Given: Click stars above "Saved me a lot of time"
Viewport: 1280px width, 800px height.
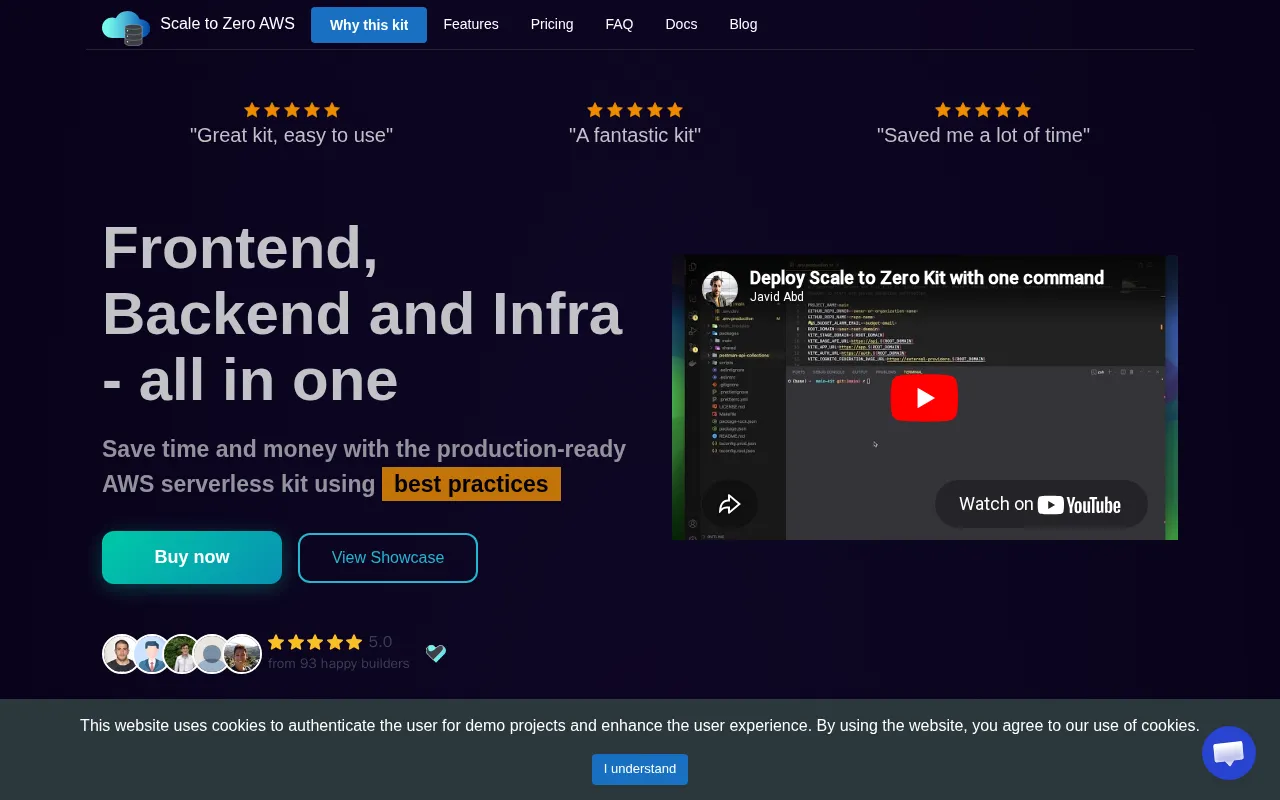Looking at the screenshot, I should tap(983, 110).
